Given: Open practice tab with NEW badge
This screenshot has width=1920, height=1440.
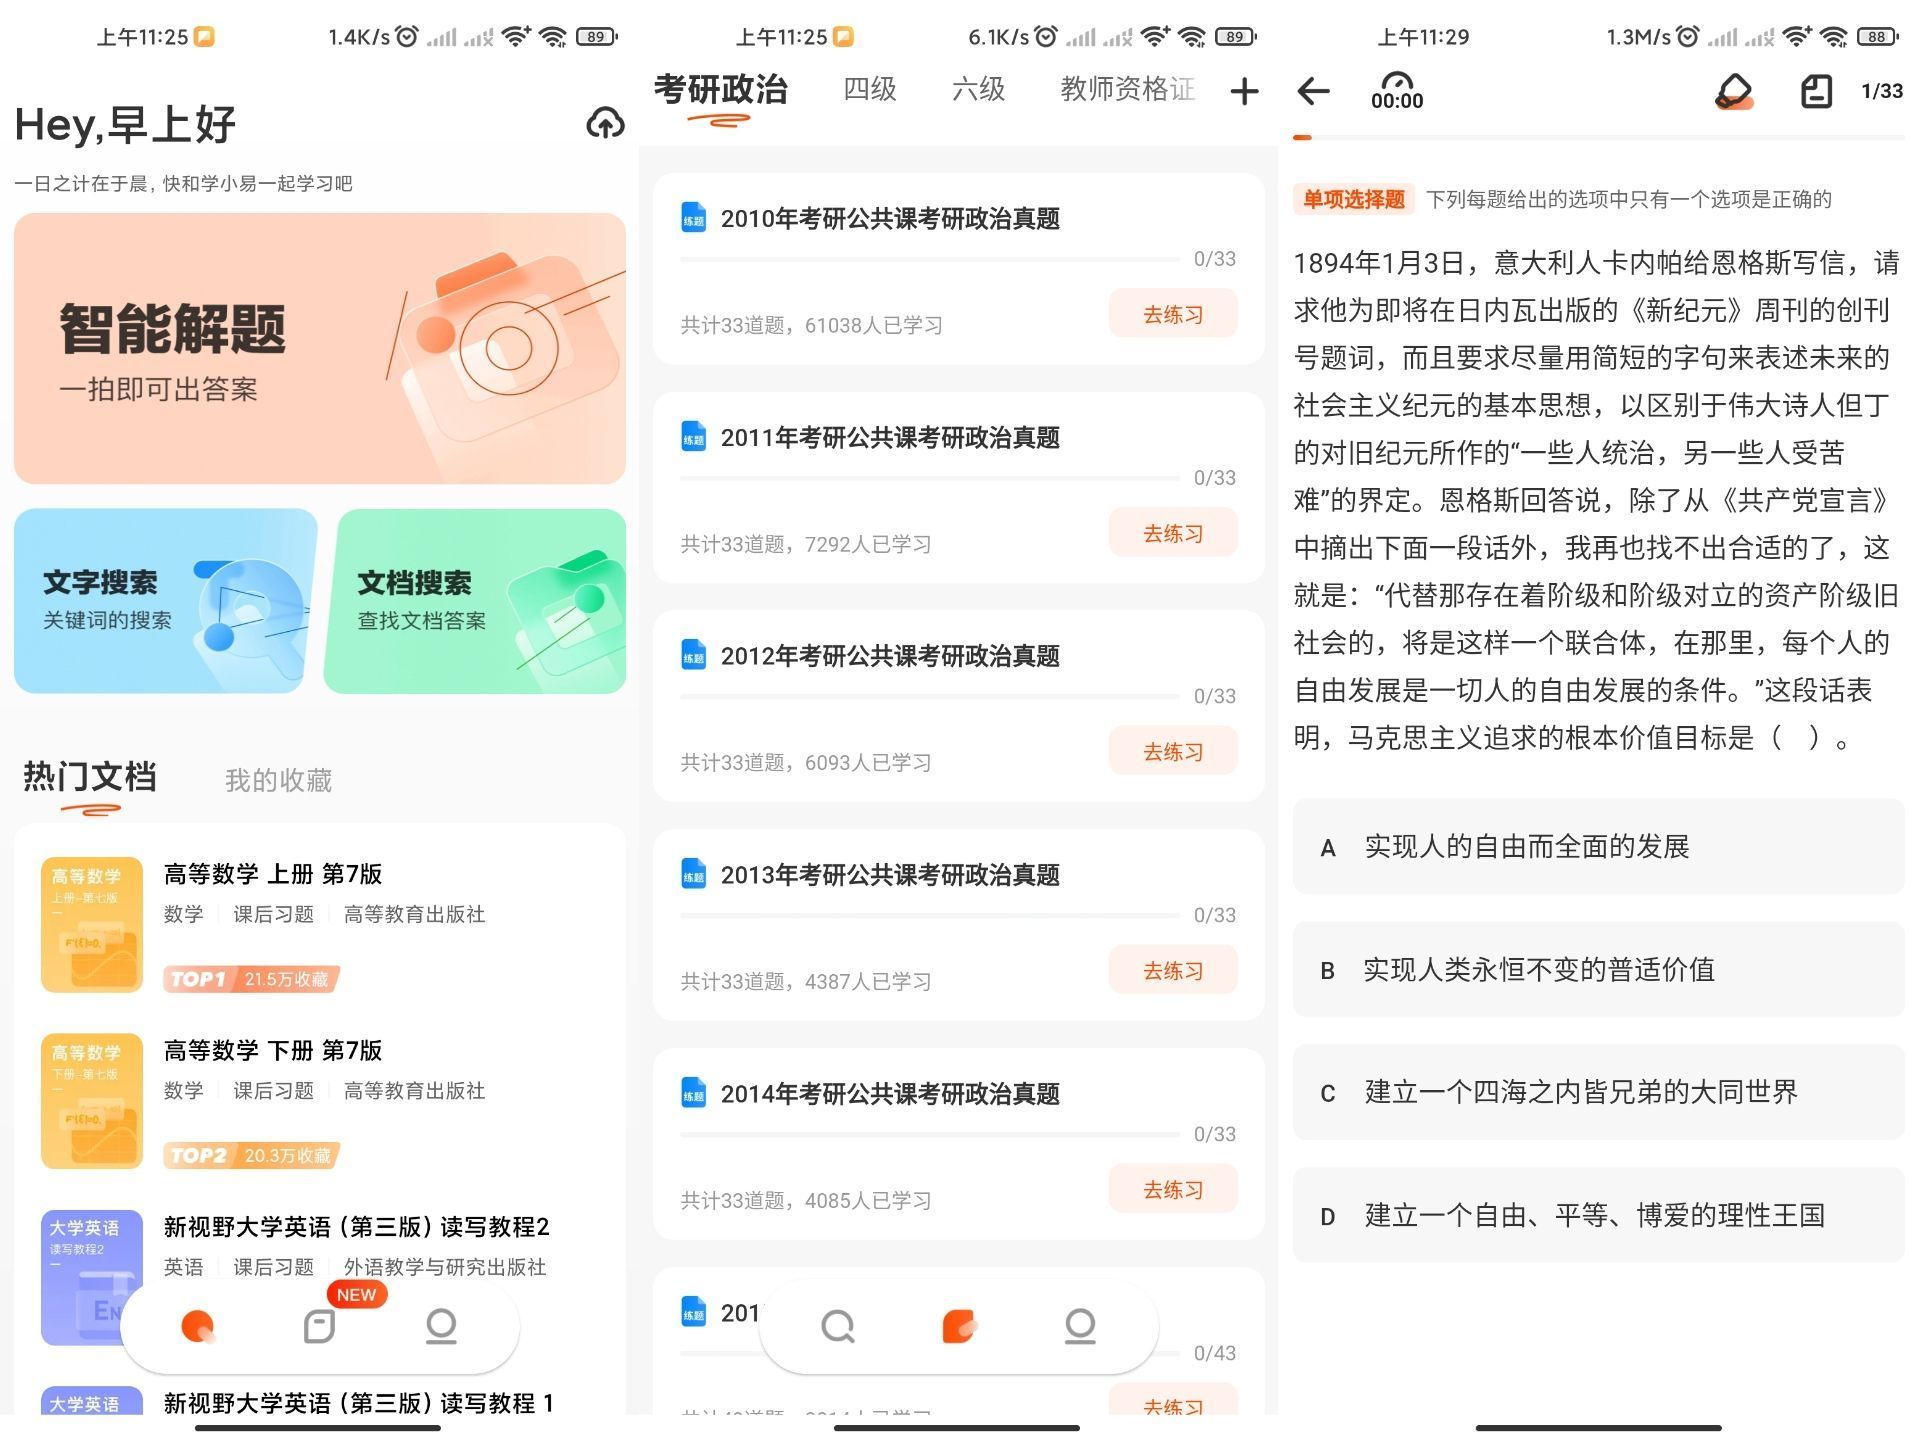Looking at the screenshot, I should (320, 1326).
